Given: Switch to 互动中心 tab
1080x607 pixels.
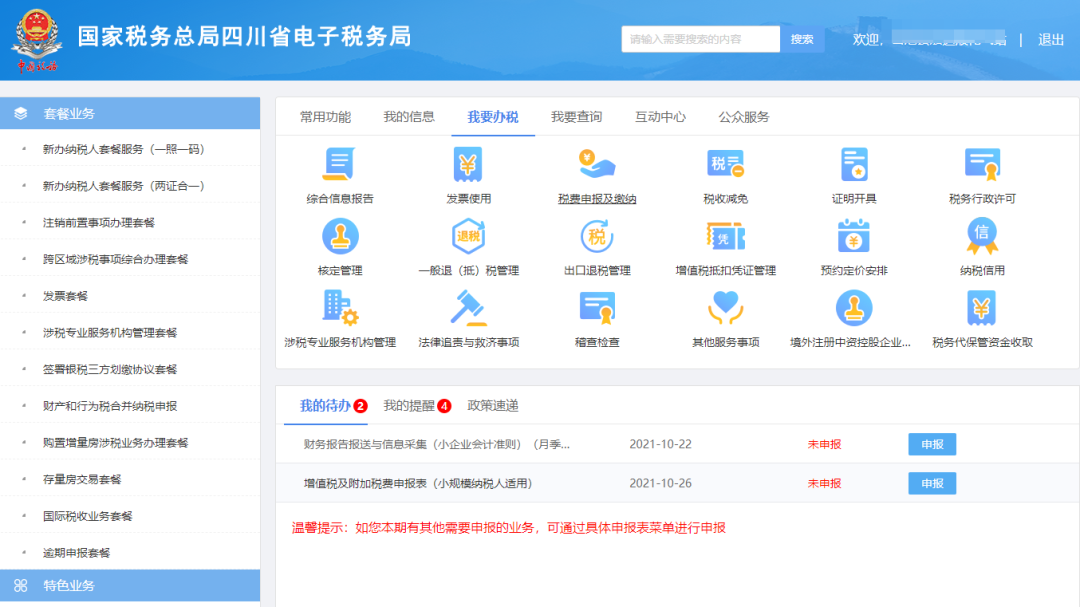Looking at the screenshot, I should pos(660,117).
